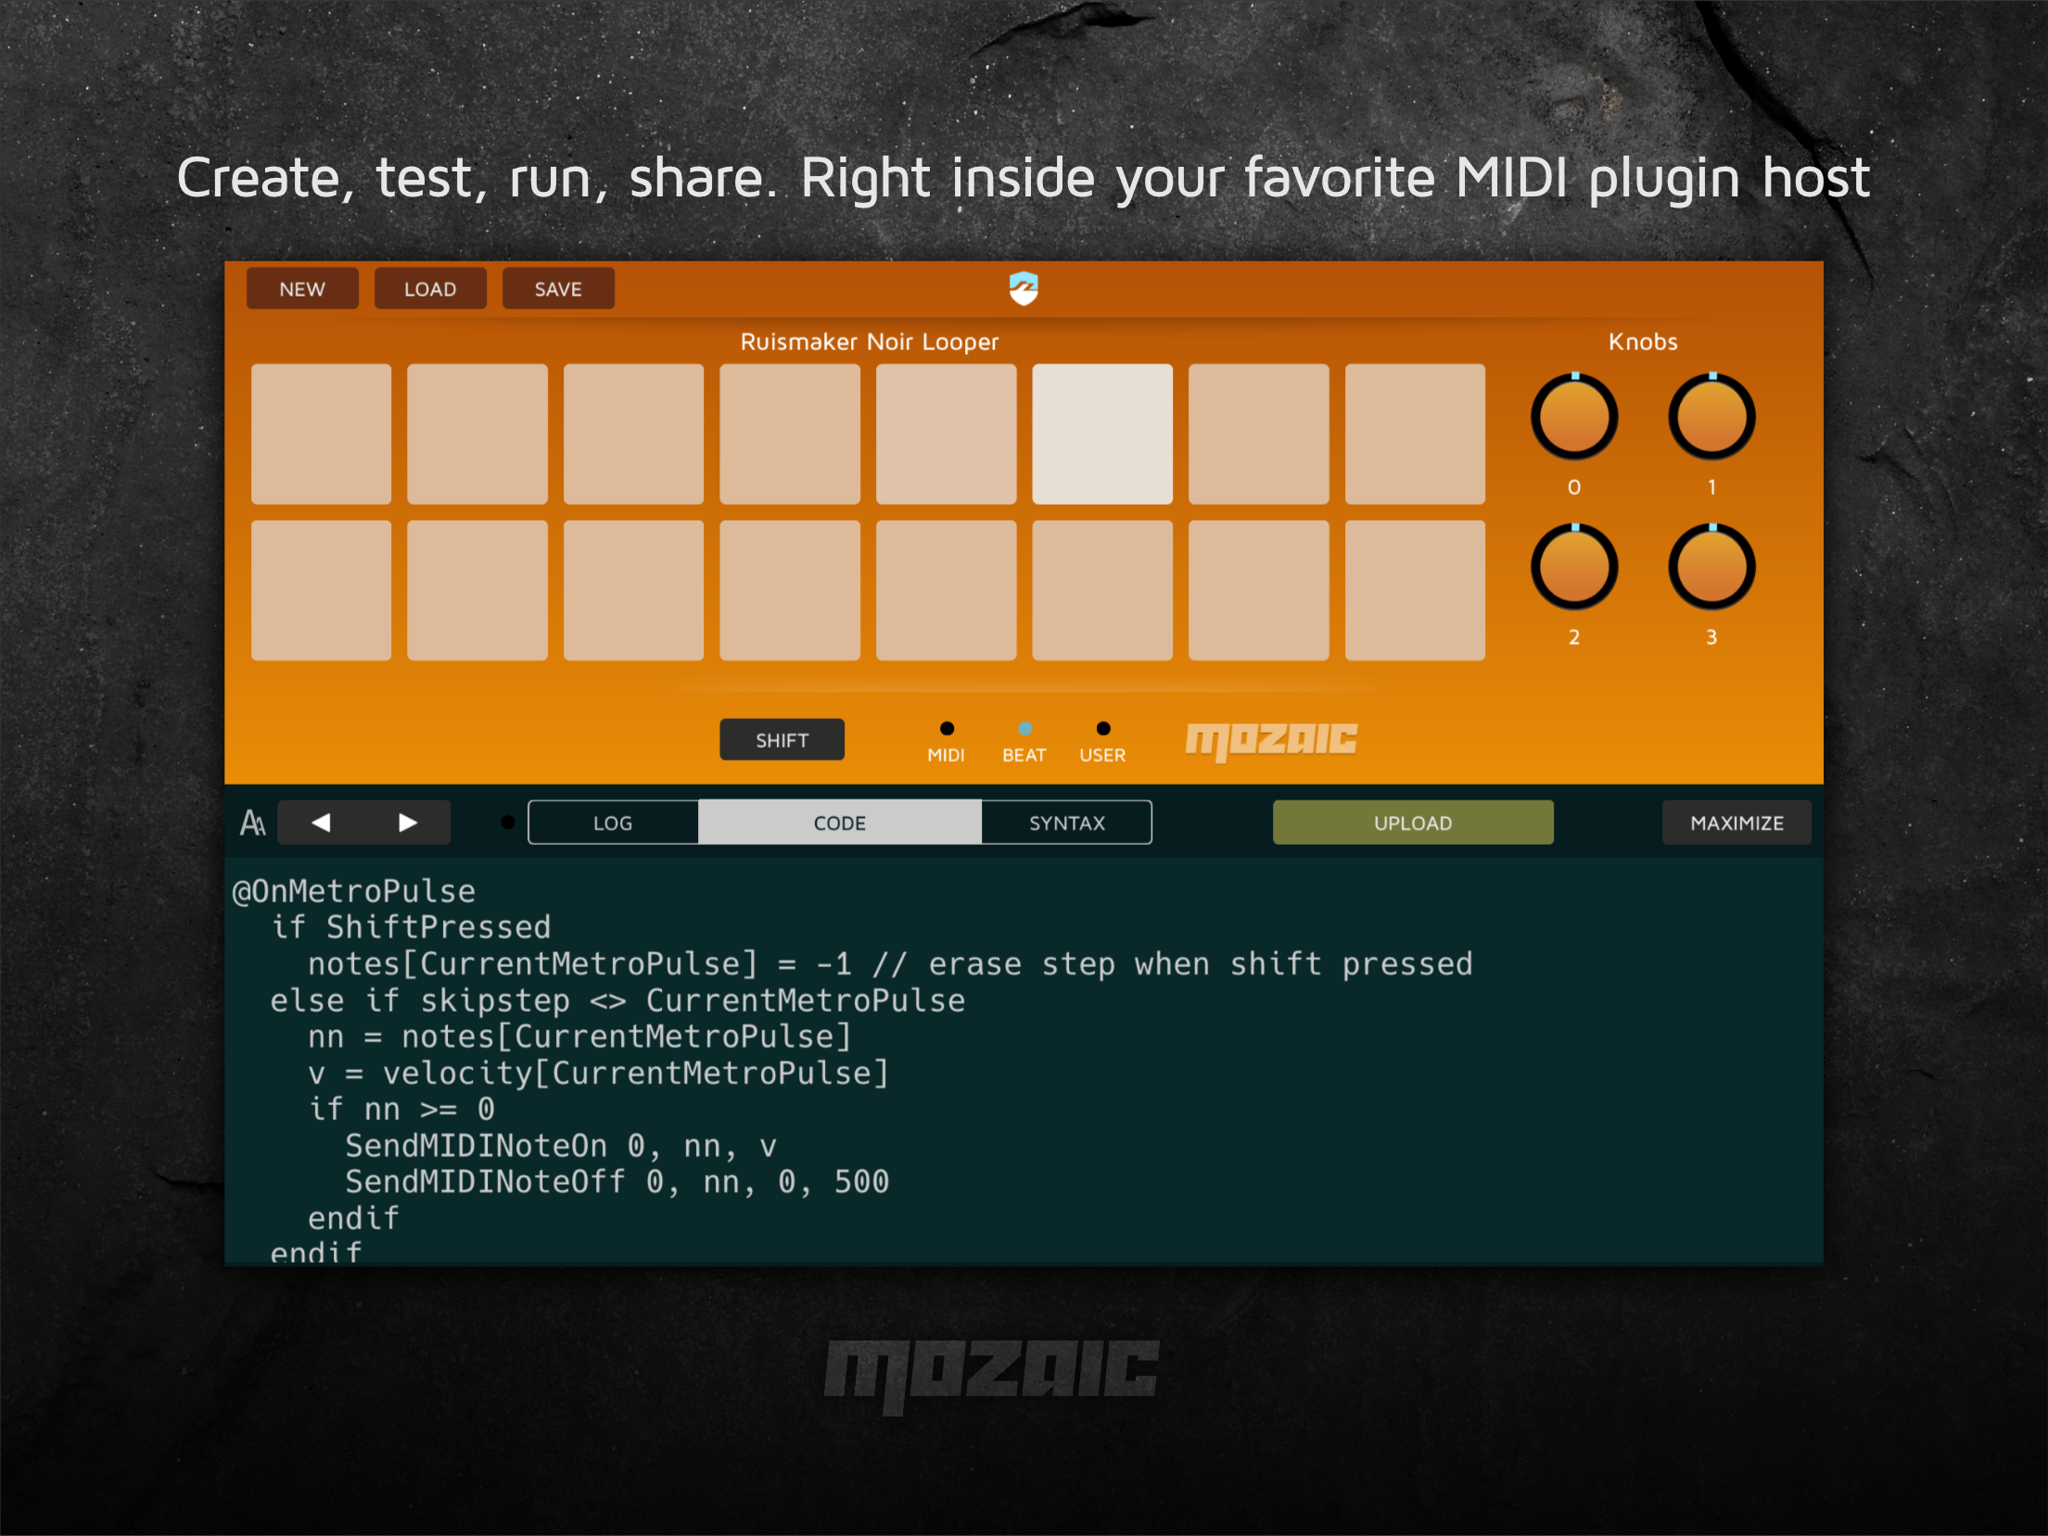Turn Knob 0 by clicking it
This screenshot has height=1536, width=2048.
[1574, 416]
